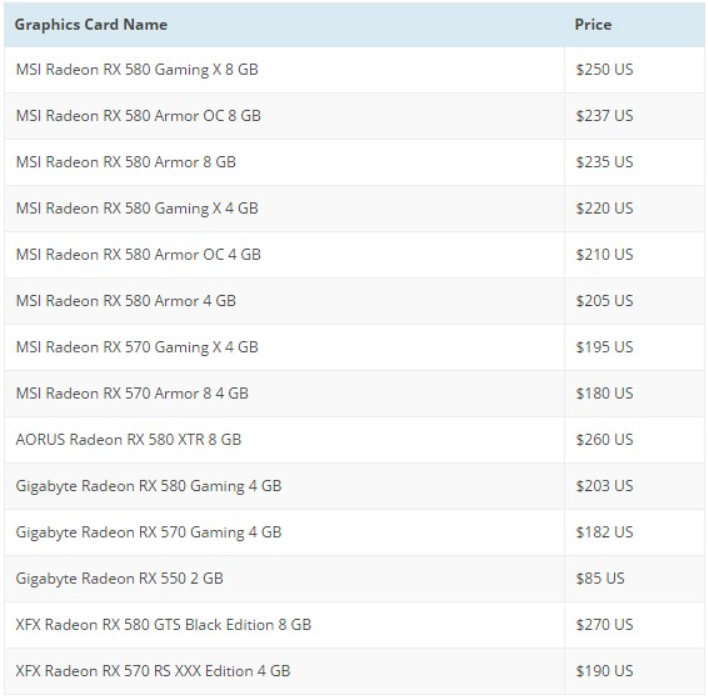Click the Graphics Card Name column header
The image size is (708, 697).
(x=92, y=24)
